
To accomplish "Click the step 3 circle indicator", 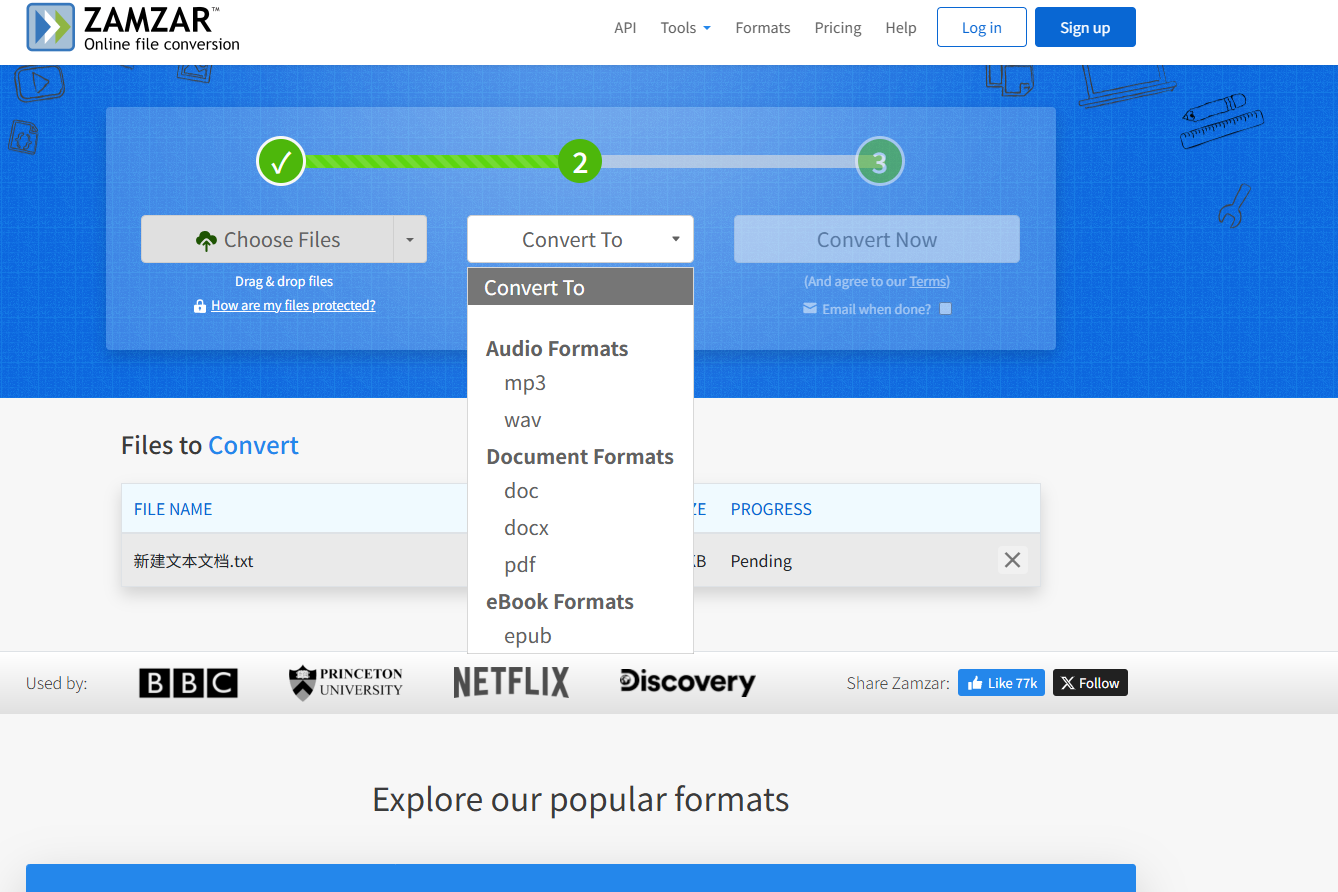I will (879, 162).
